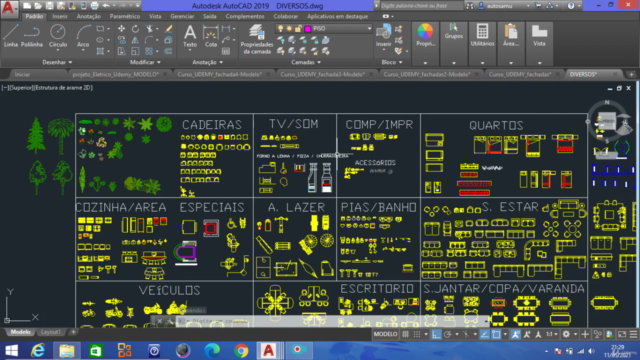Click the MODELO status bar button

coord(385,334)
